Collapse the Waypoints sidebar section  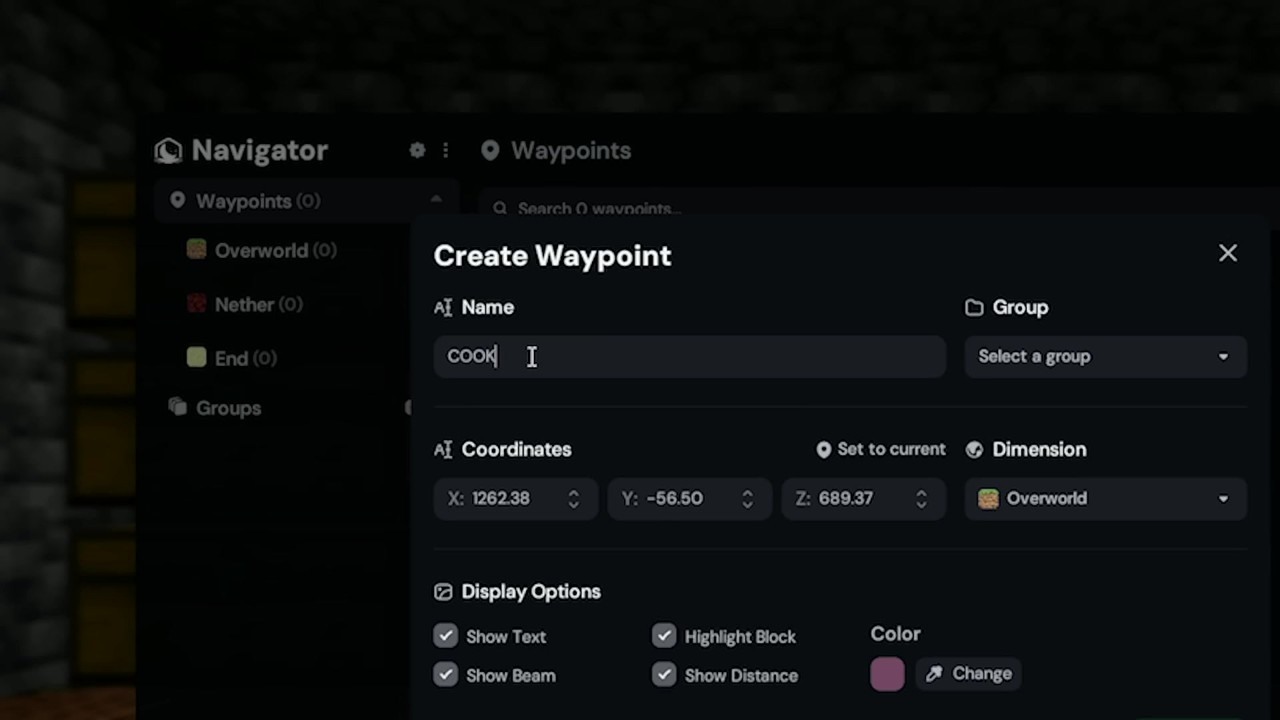tap(436, 200)
